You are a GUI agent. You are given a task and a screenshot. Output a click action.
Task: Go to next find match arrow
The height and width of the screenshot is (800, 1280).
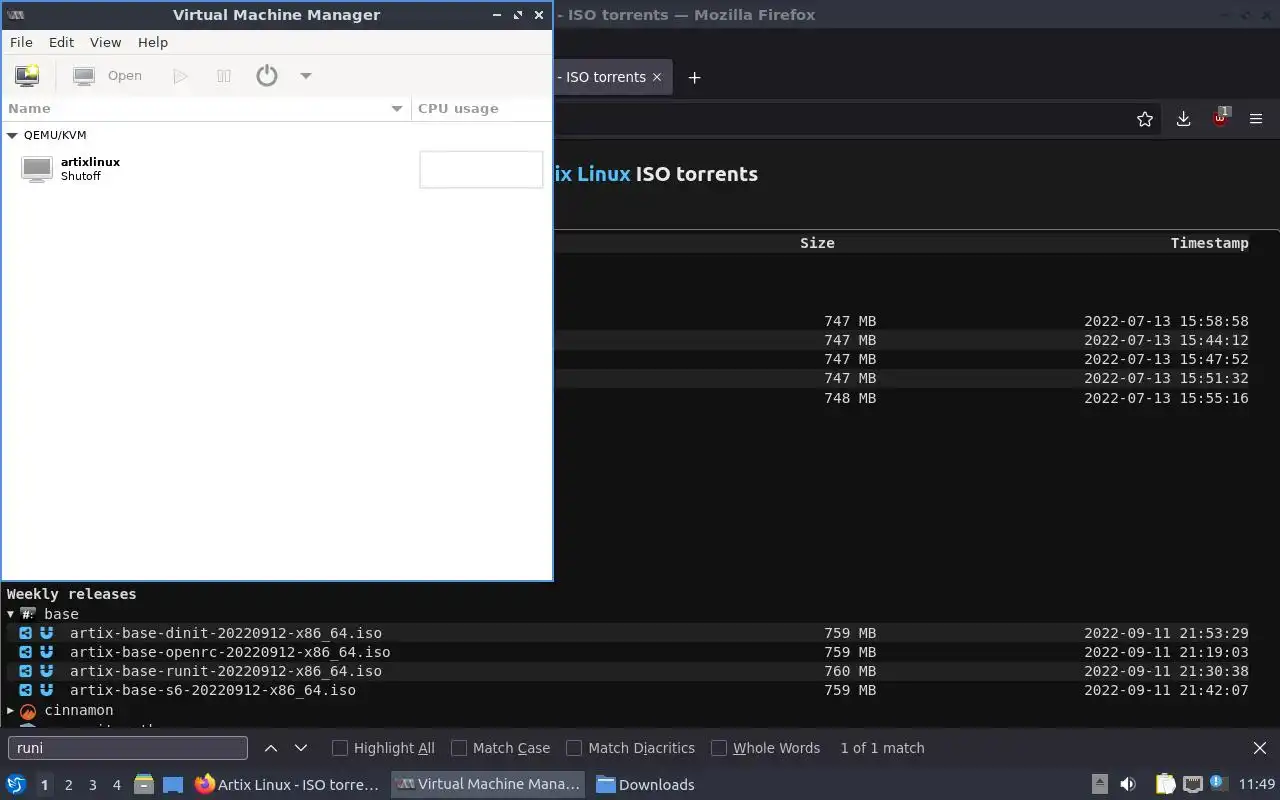coord(300,748)
